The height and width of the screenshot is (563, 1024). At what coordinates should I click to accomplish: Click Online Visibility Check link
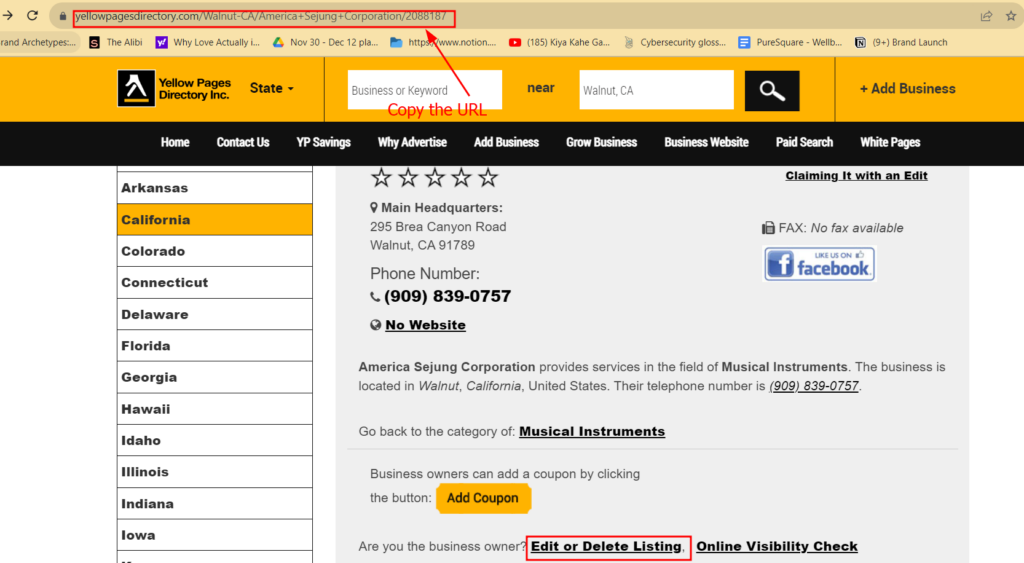[776, 547]
